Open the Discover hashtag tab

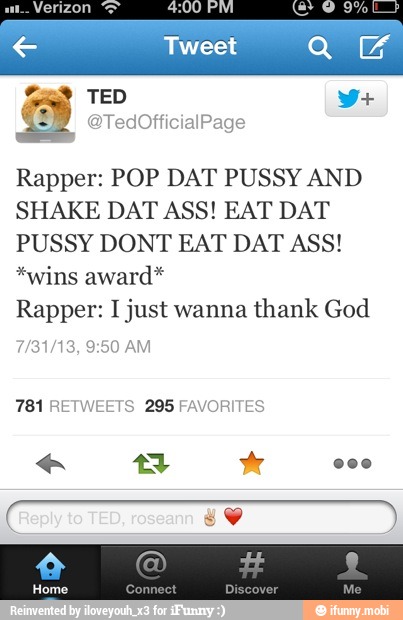tap(252, 573)
